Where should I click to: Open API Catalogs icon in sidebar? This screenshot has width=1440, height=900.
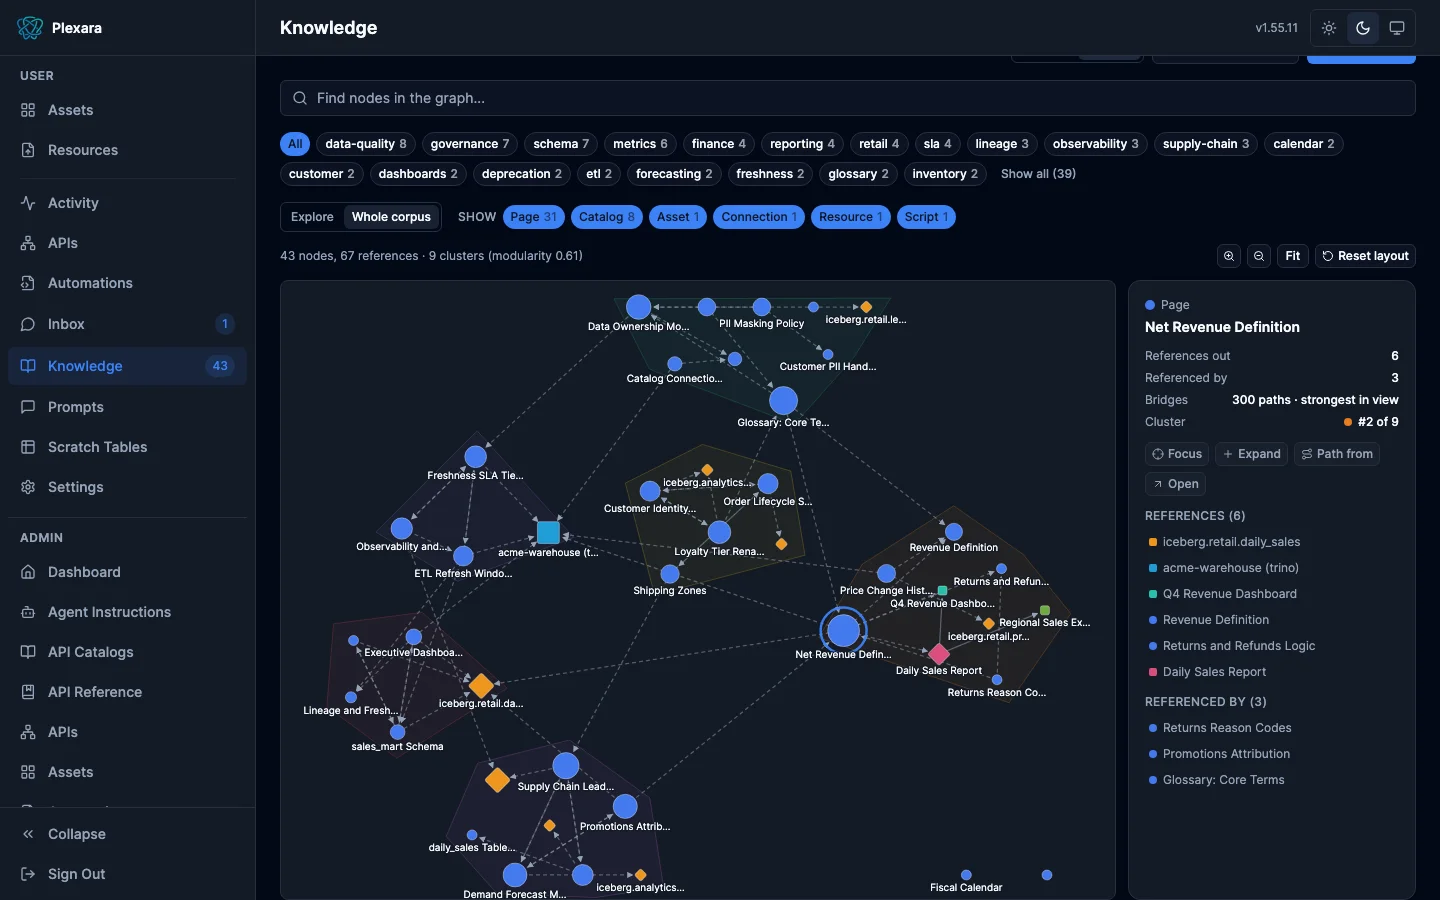tap(28, 652)
